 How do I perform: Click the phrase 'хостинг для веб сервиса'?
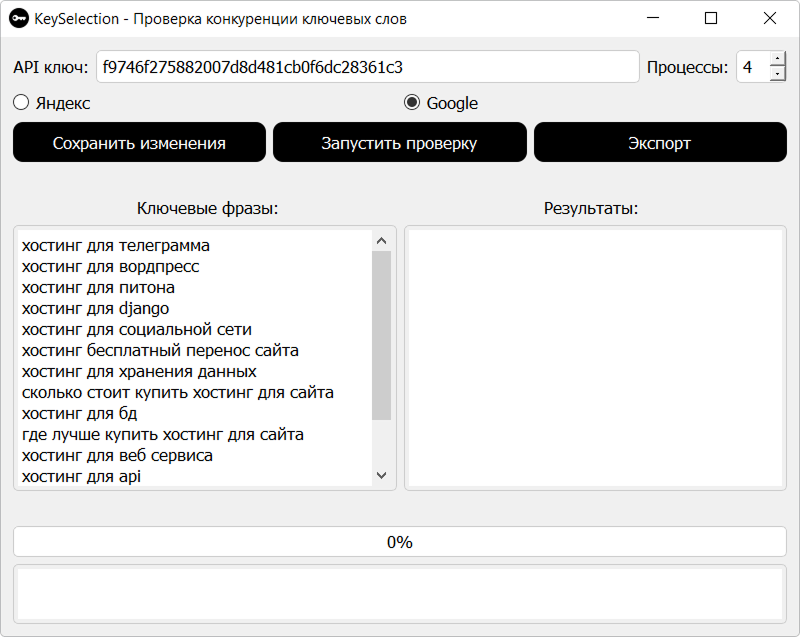(117, 455)
